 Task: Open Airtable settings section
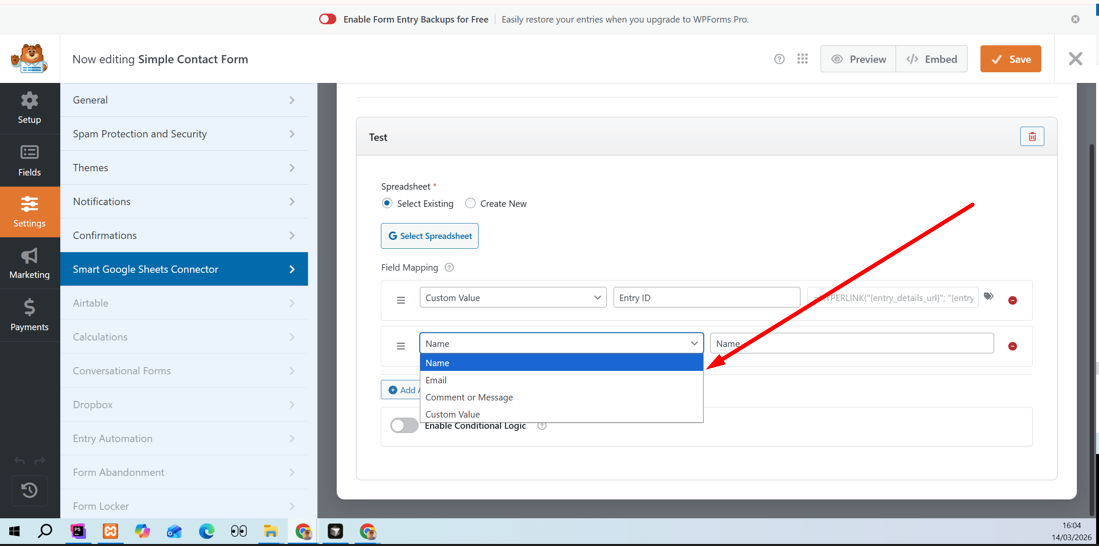pyautogui.click(x=184, y=303)
